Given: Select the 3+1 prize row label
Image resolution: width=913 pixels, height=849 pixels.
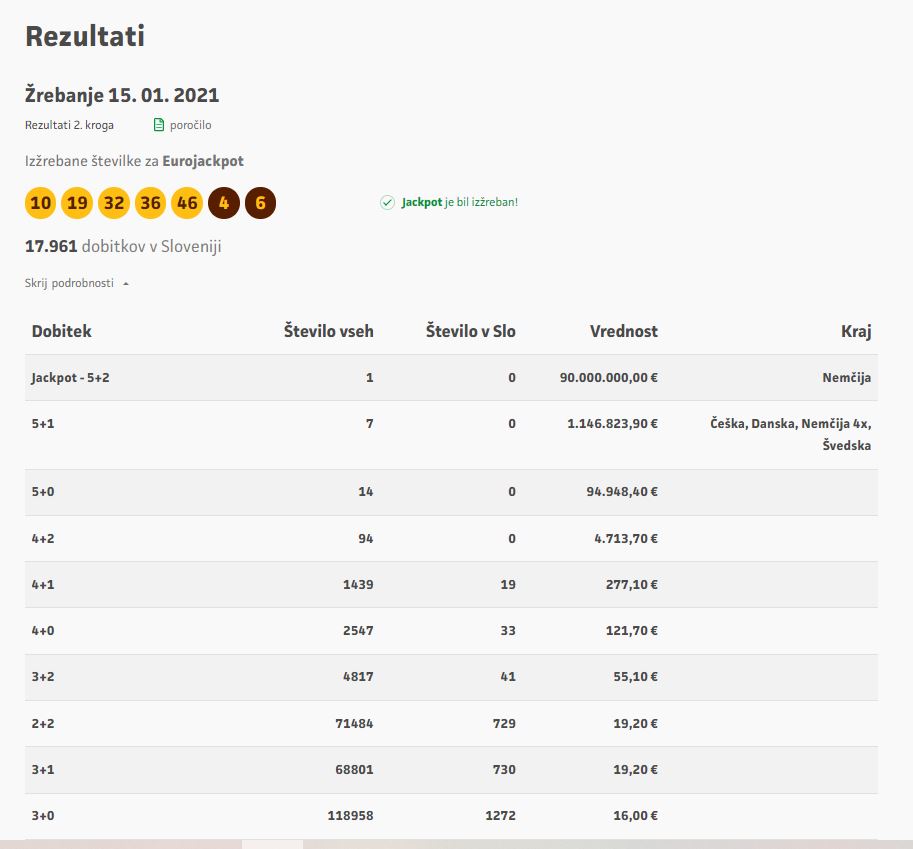Looking at the screenshot, I should click(x=43, y=769).
